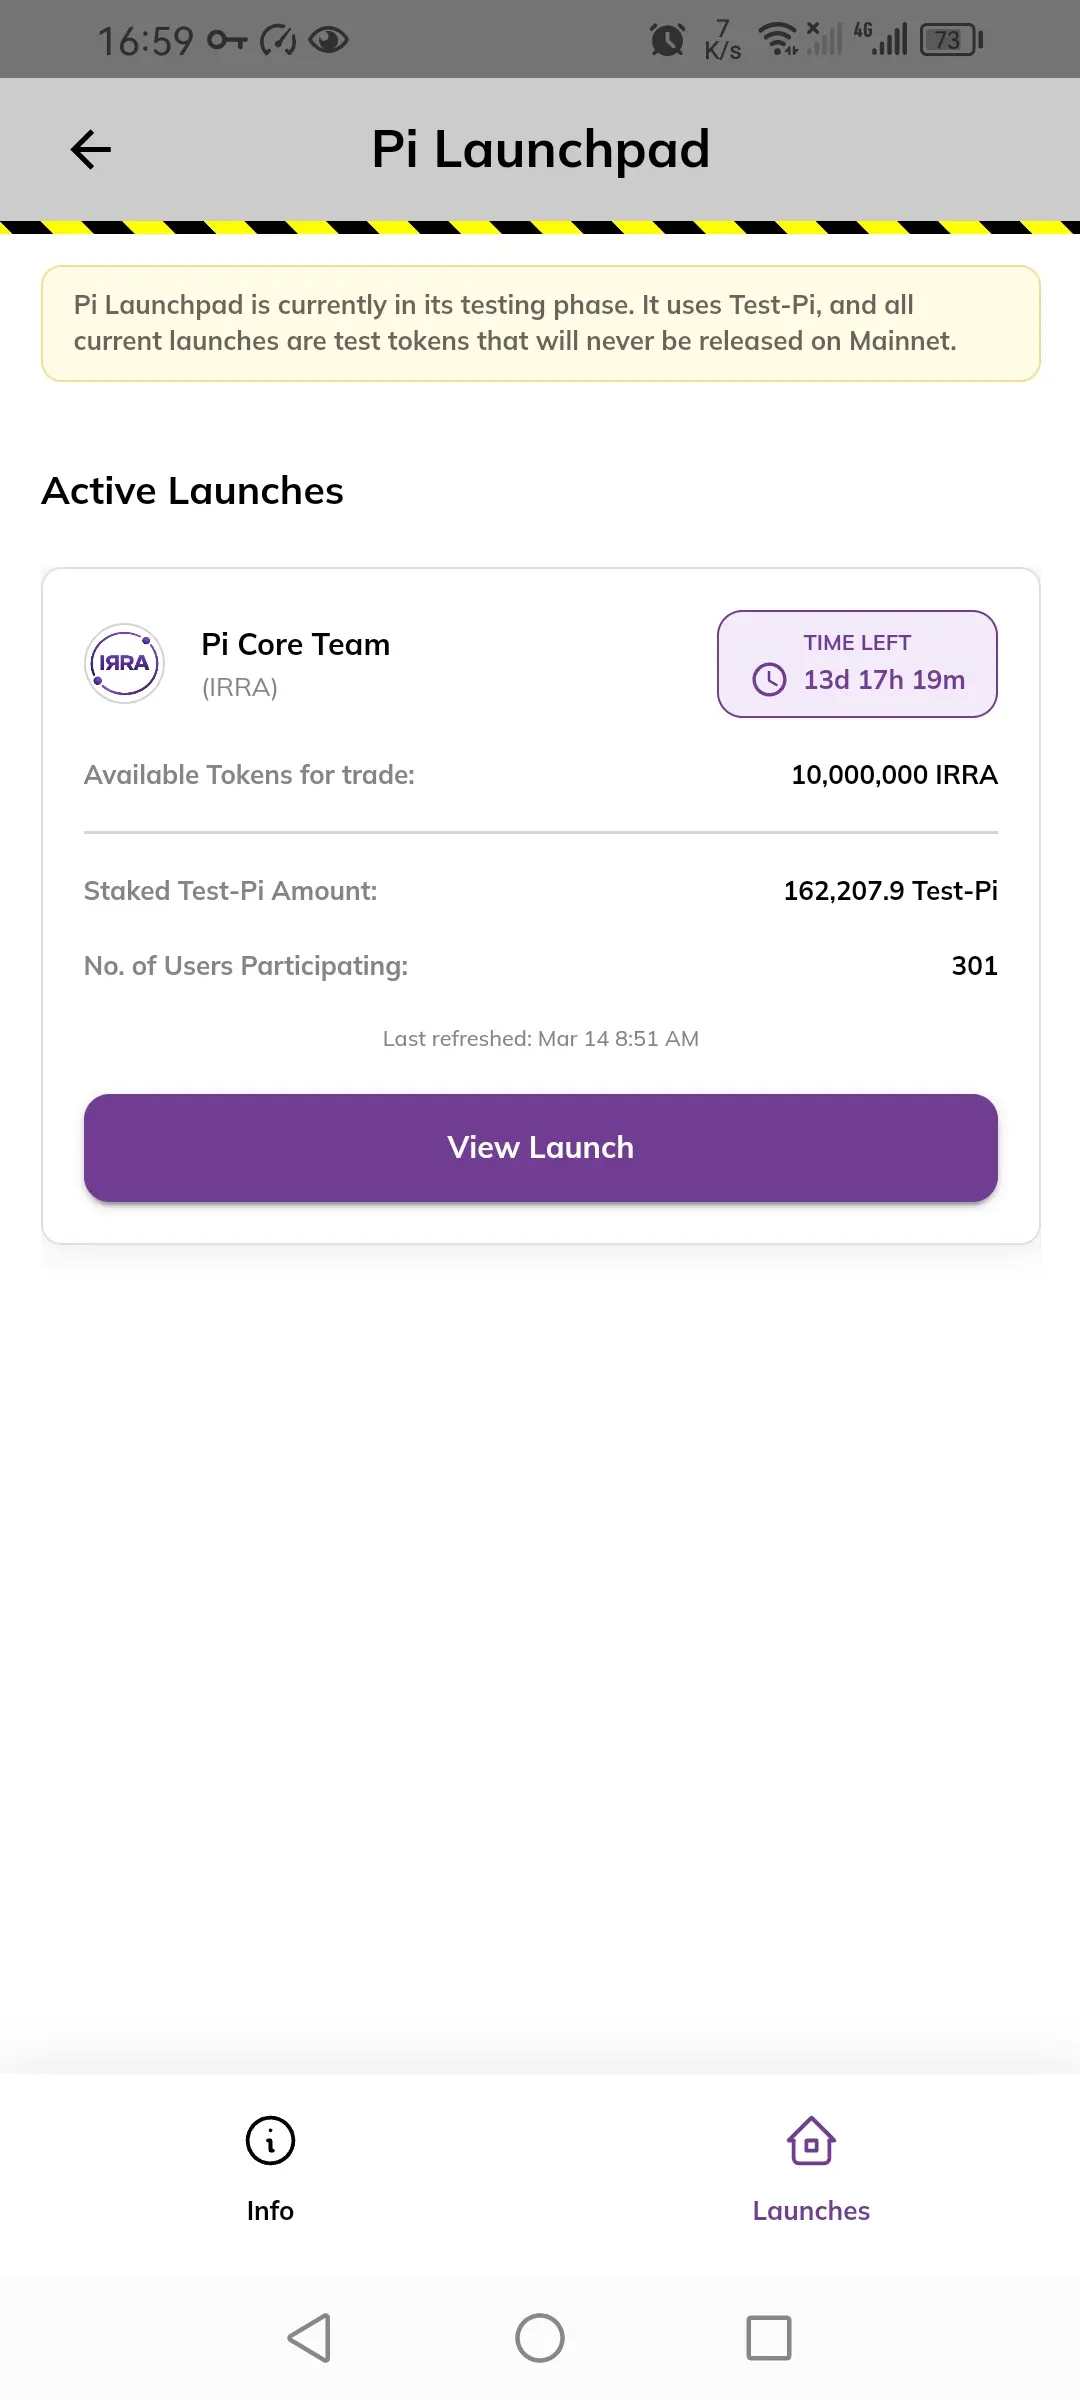Tap the battery indicator icon
This screenshot has height=2400, width=1080.
click(951, 40)
